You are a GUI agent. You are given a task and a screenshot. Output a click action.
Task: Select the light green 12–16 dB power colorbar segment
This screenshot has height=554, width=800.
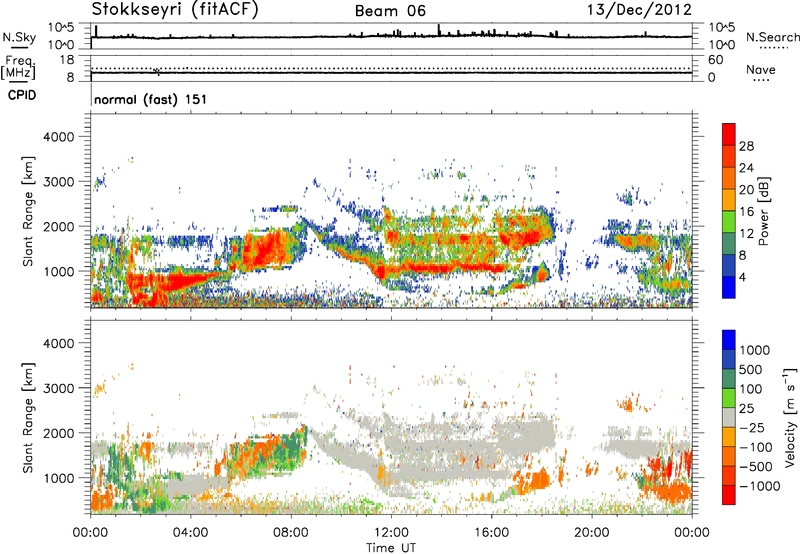tap(729, 222)
